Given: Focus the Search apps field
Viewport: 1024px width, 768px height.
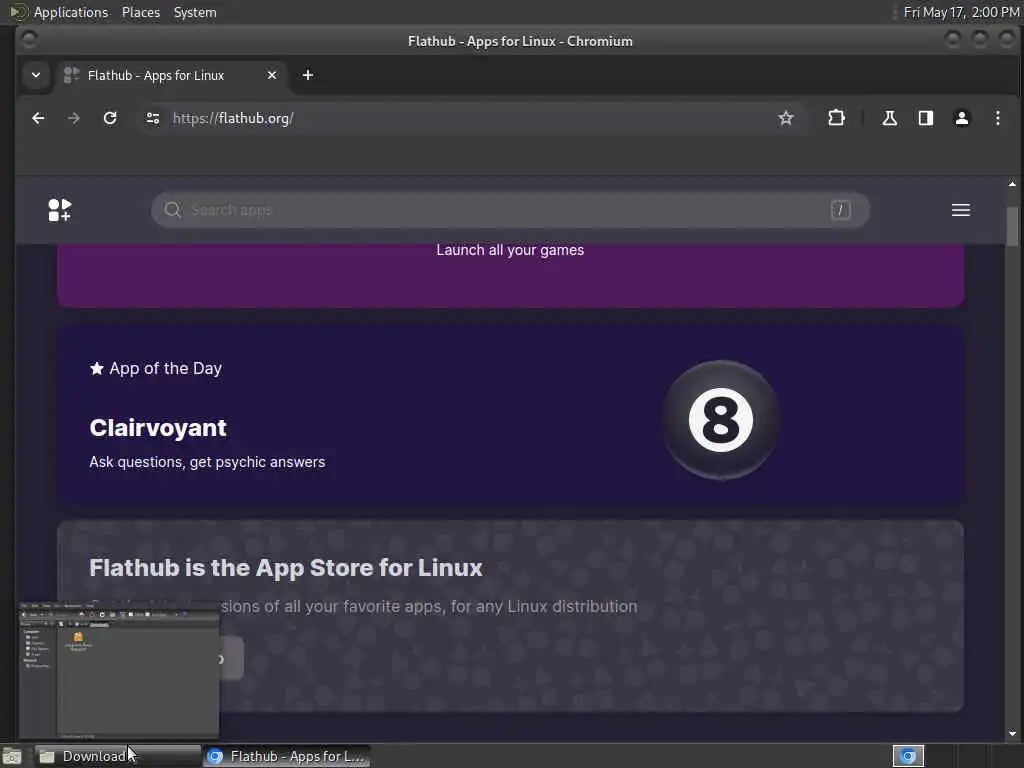Looking at the screenshot, I should [510, 210].
